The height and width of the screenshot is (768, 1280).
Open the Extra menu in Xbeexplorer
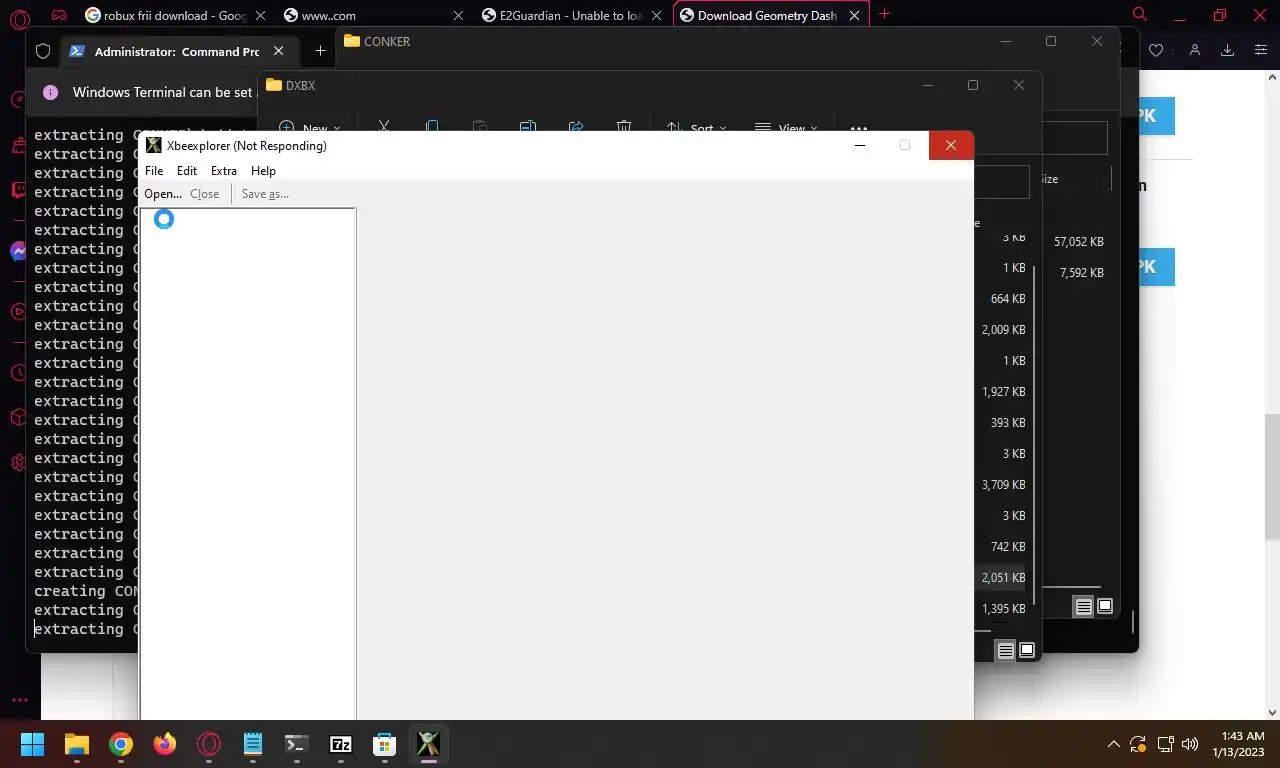[x=224, y=171]
